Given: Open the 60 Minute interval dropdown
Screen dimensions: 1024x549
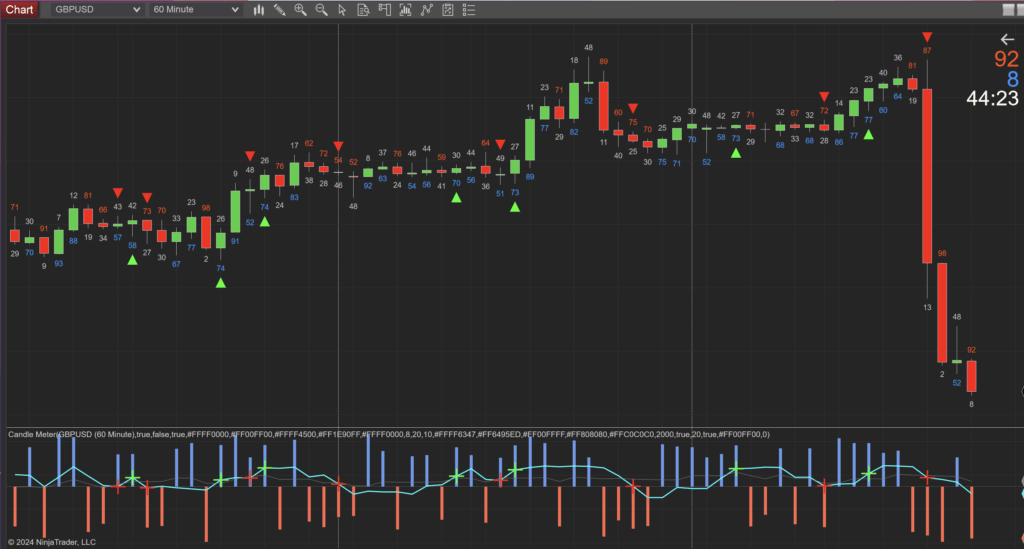Looking at the screenshot, I should pos(195,10).
